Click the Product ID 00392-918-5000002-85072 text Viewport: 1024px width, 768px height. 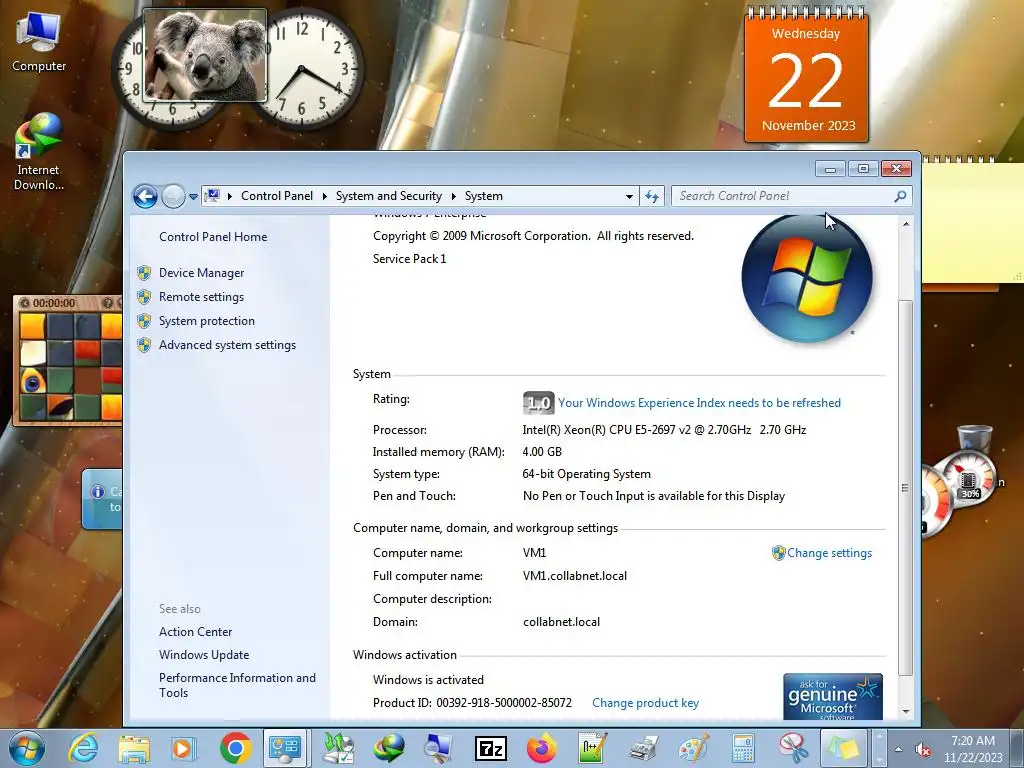[x=472, y=703]
